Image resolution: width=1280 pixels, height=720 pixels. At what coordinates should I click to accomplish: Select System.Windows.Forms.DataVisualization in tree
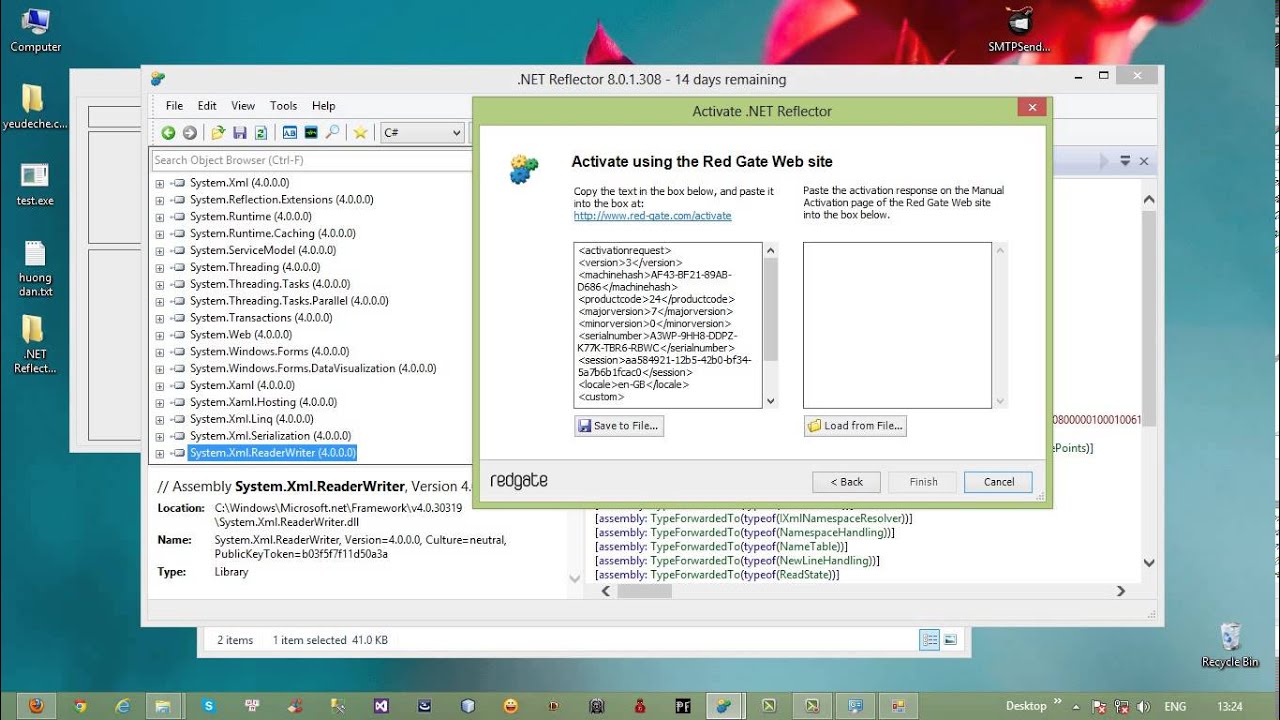tap(313, 369)
